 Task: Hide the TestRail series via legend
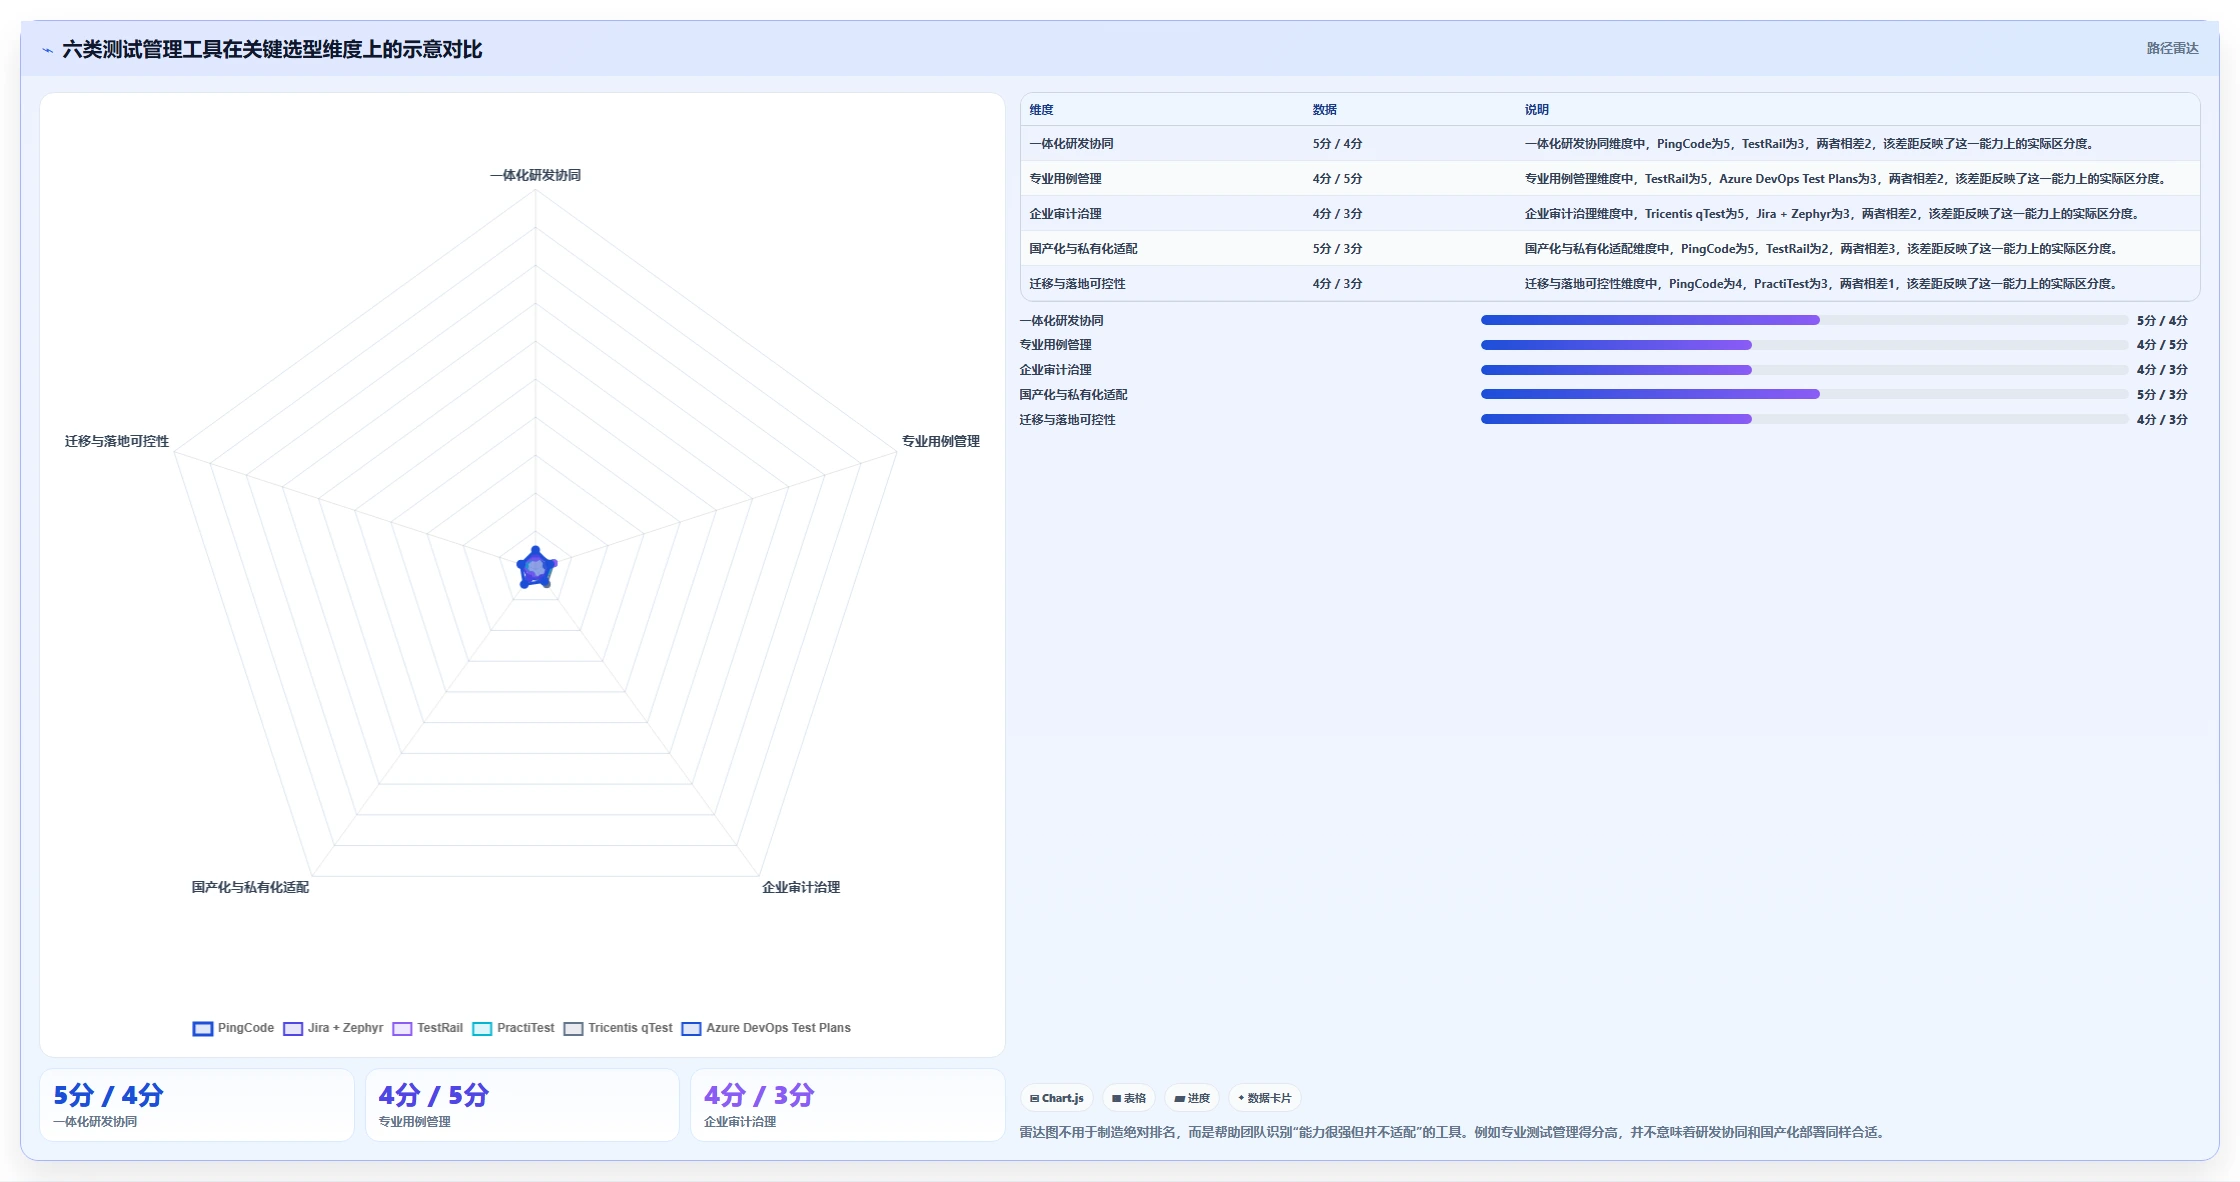(x=428, y=1028)
